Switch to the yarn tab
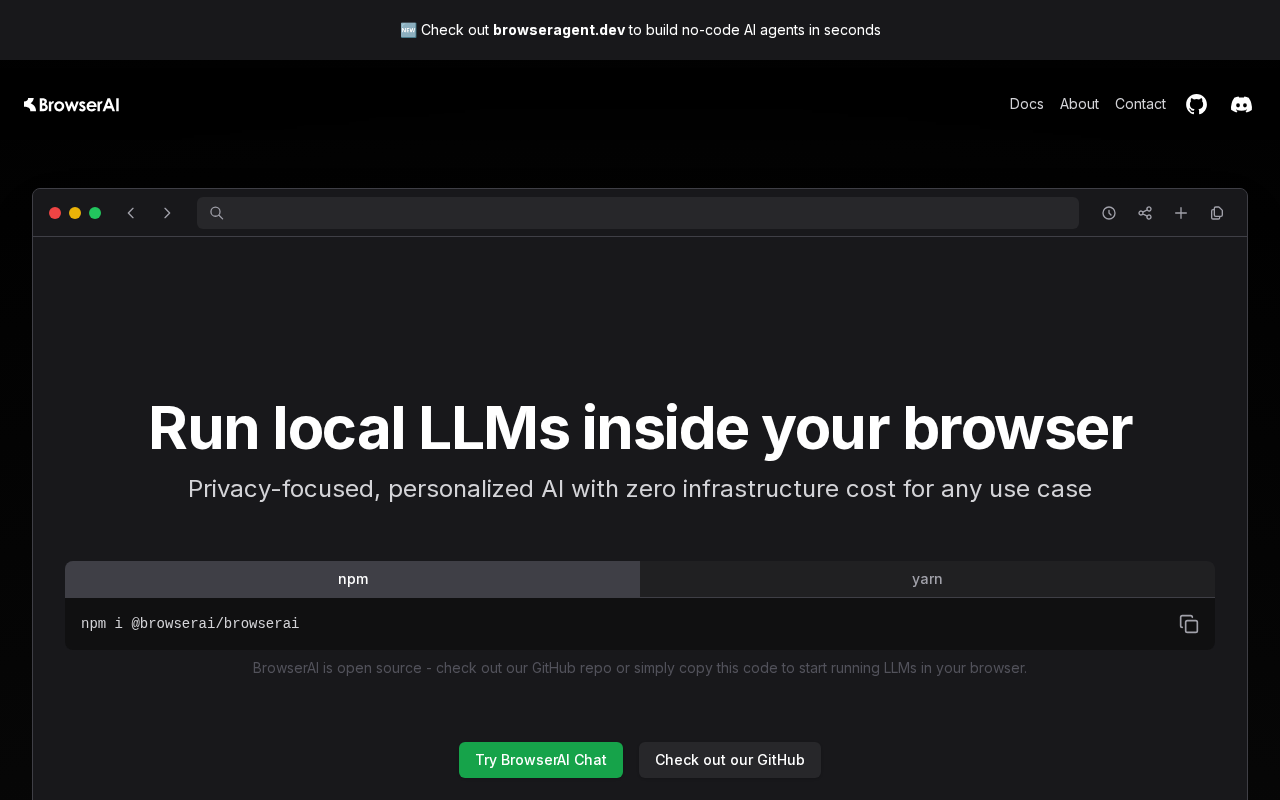This screenshot has width=1280, height=800. [927, 579]
